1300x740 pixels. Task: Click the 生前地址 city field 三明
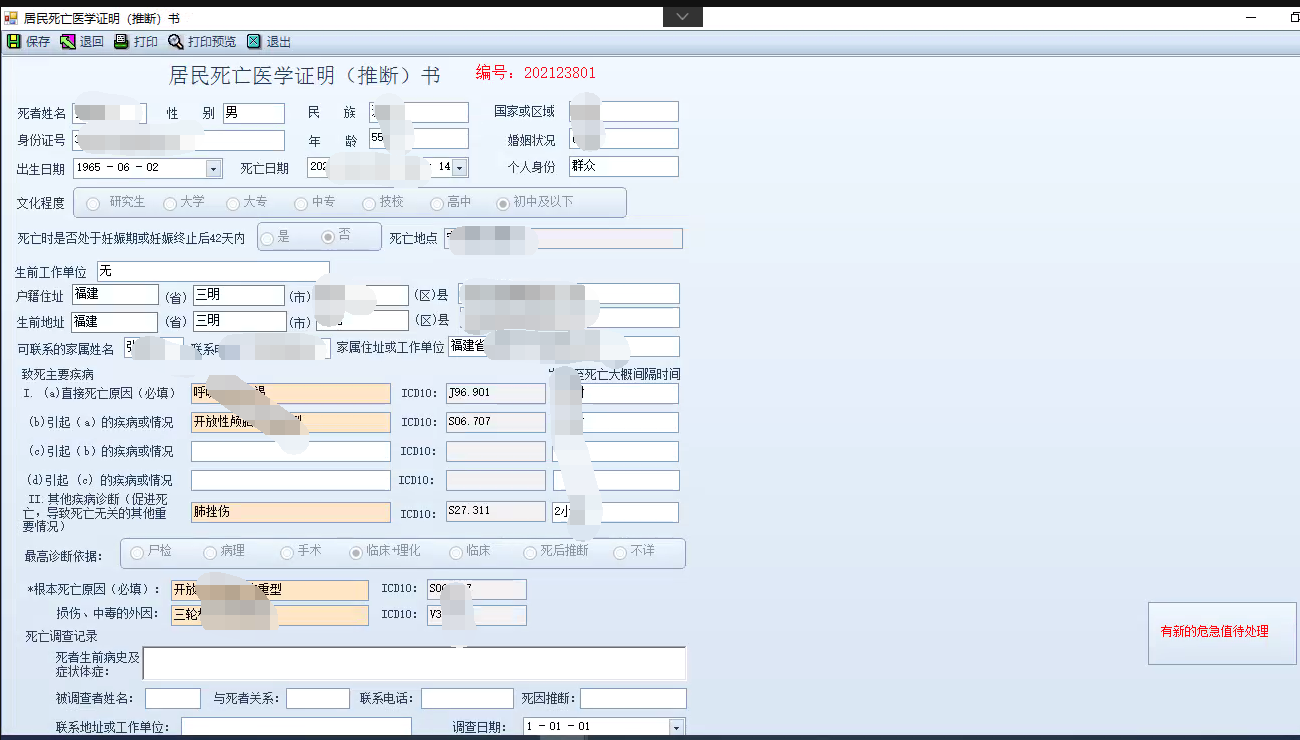[239, 321]
